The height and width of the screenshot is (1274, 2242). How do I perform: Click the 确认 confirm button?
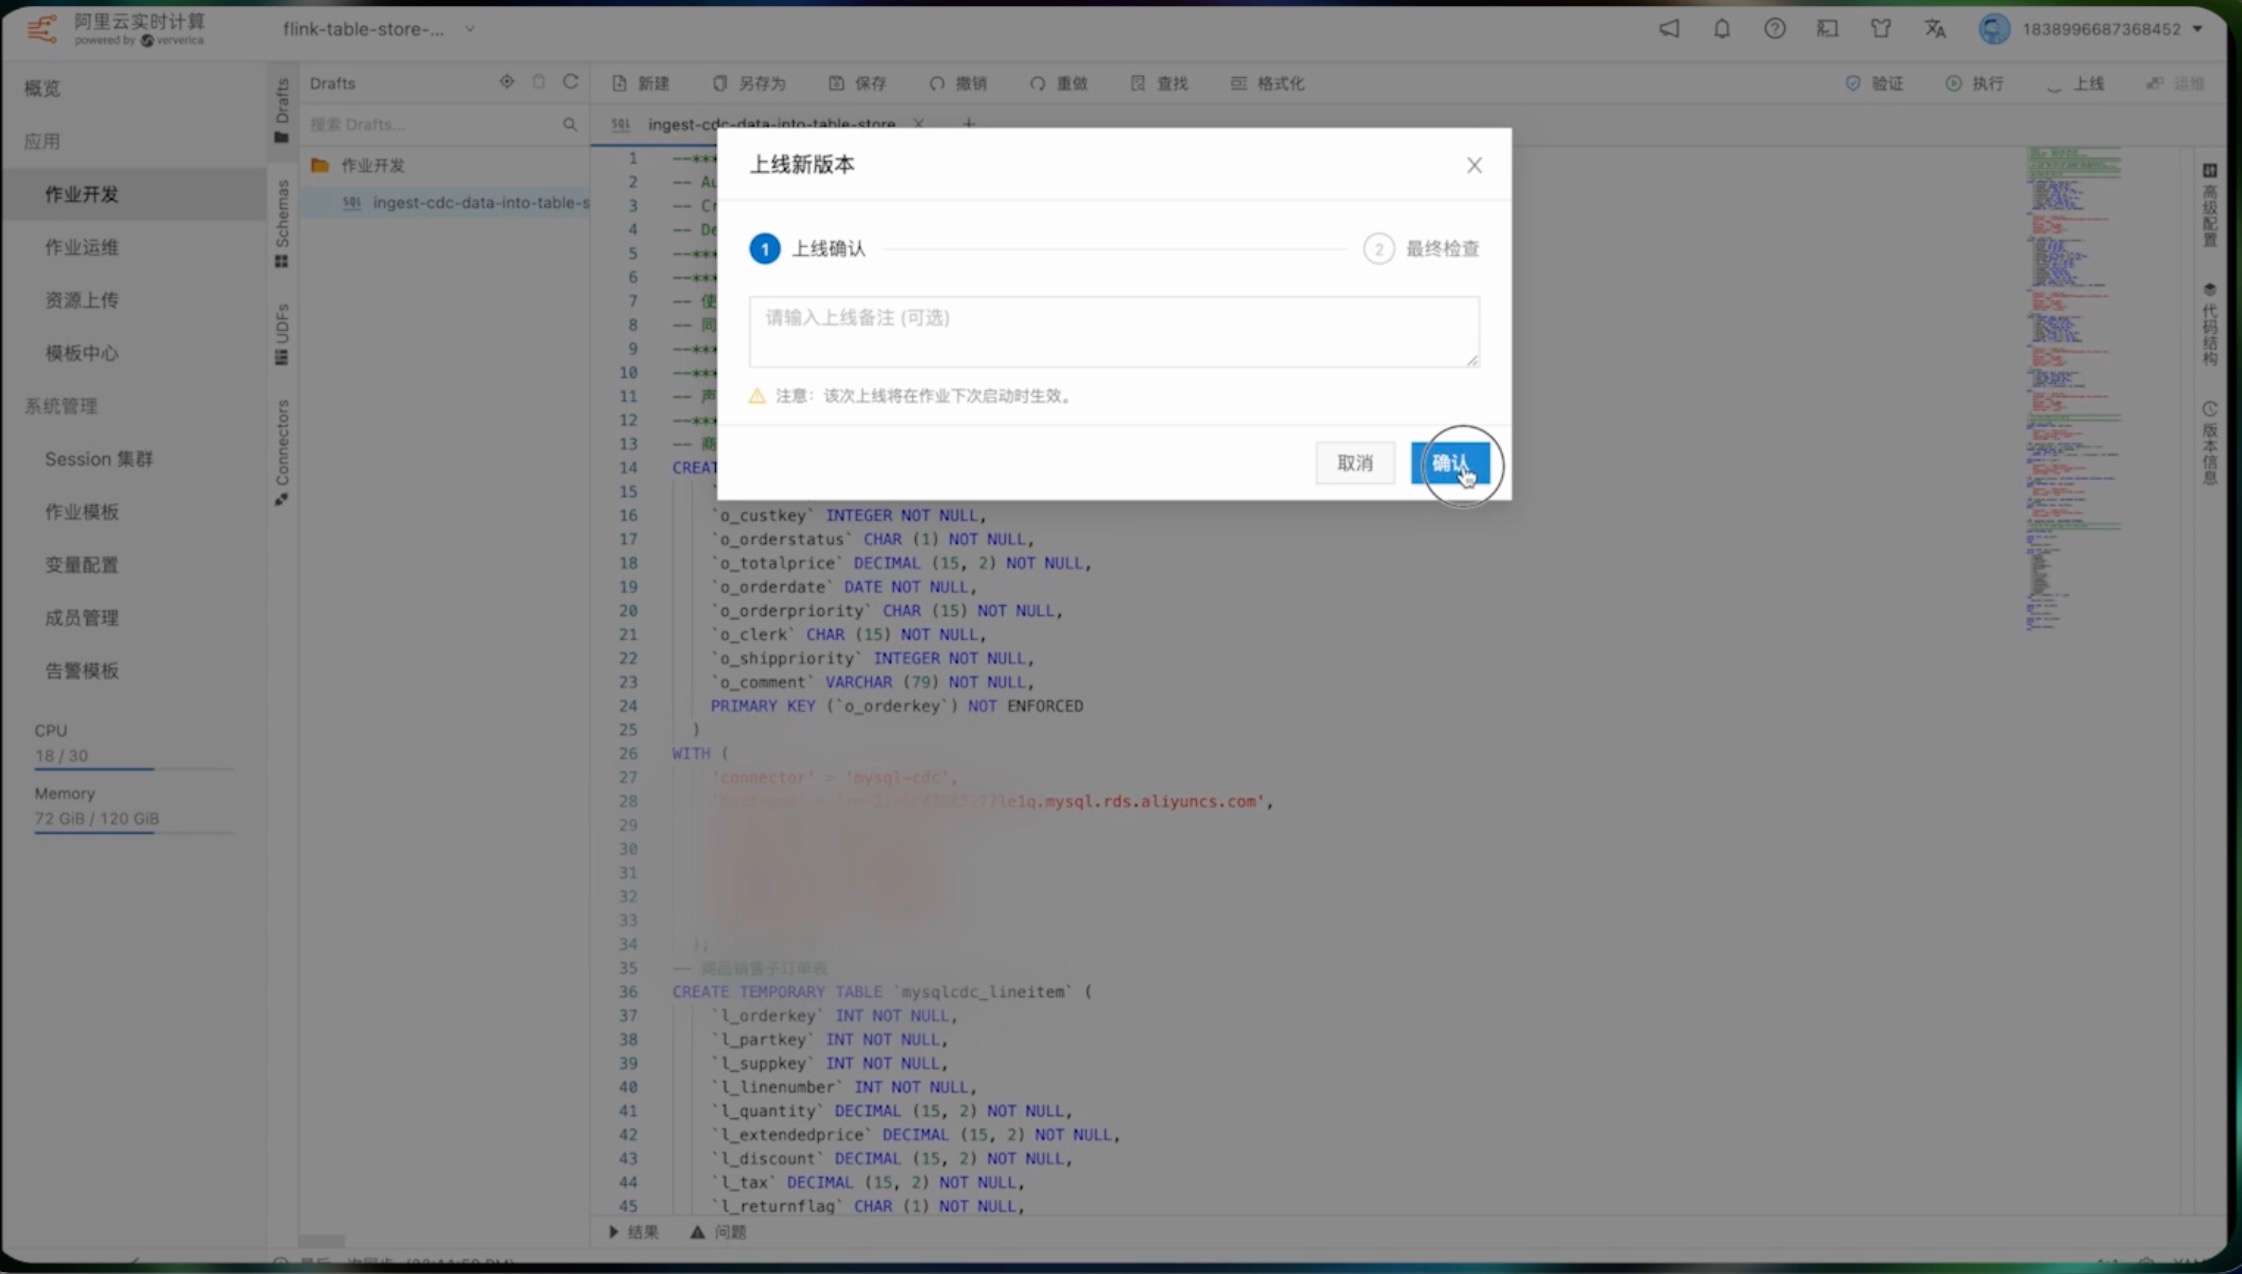1450,463
